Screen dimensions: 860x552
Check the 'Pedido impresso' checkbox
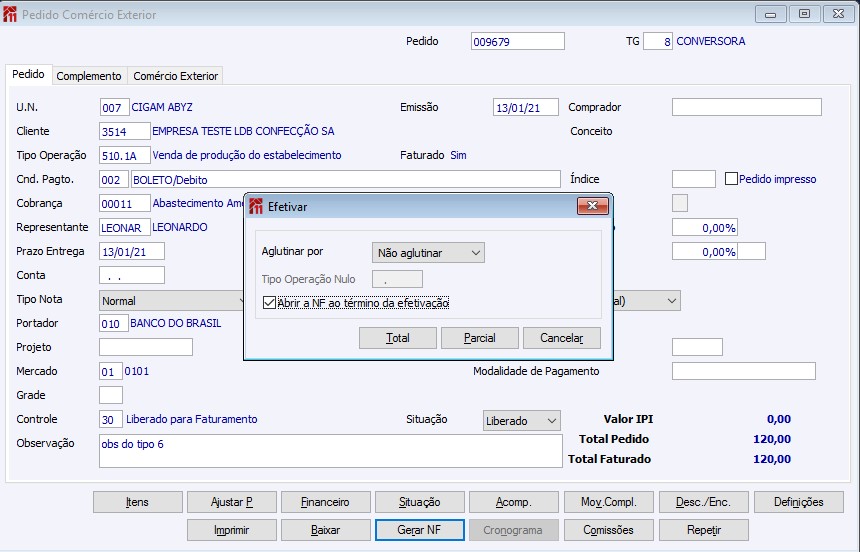731,179
